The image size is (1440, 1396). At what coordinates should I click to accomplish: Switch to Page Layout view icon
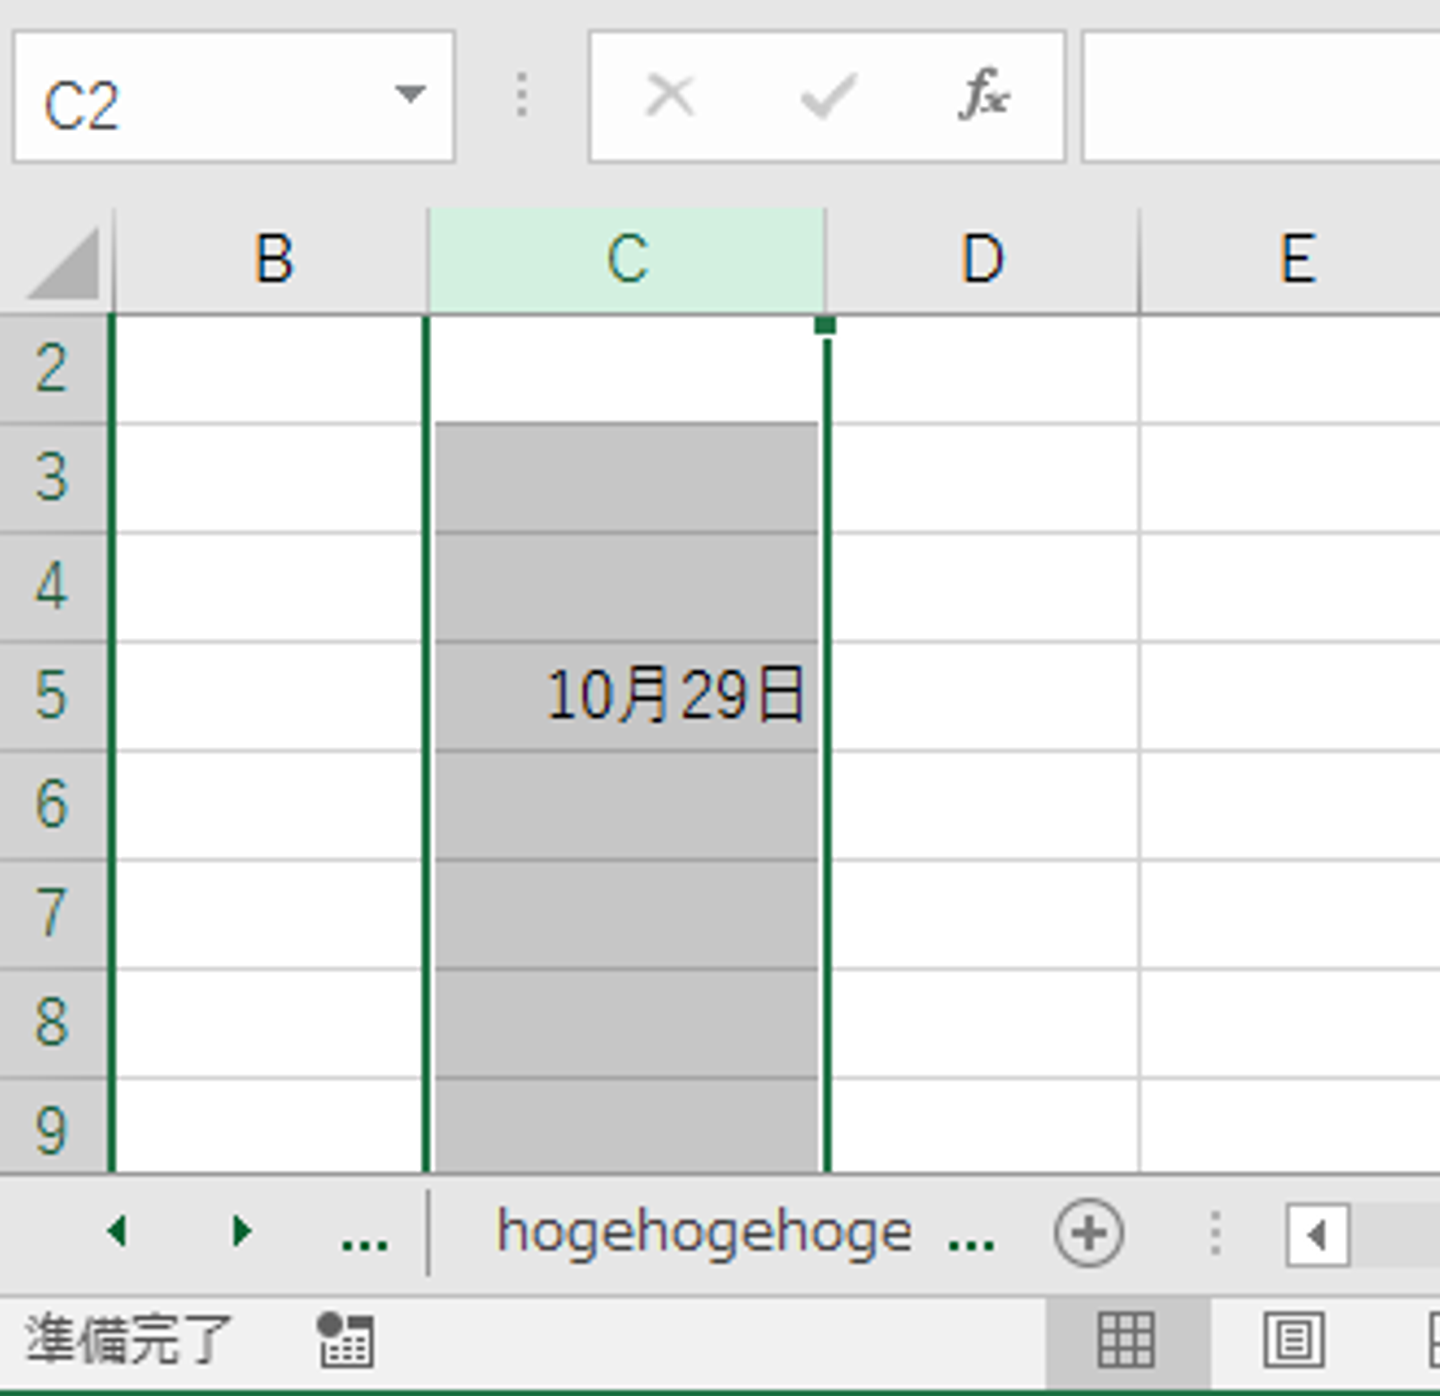coord(1293,1340)
